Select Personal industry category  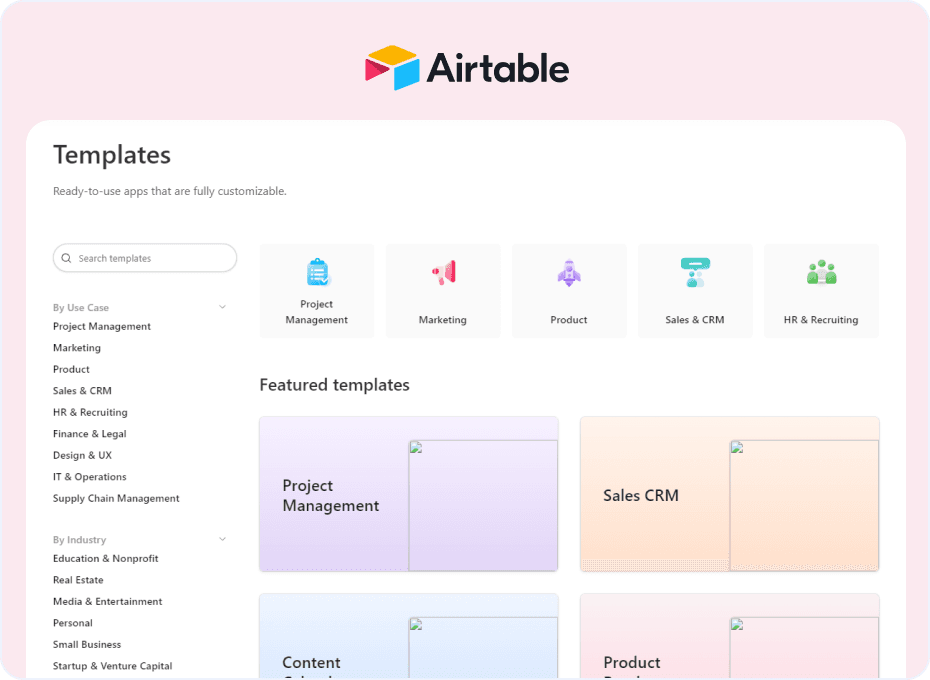pyautogui.click(x=72, y=623)
